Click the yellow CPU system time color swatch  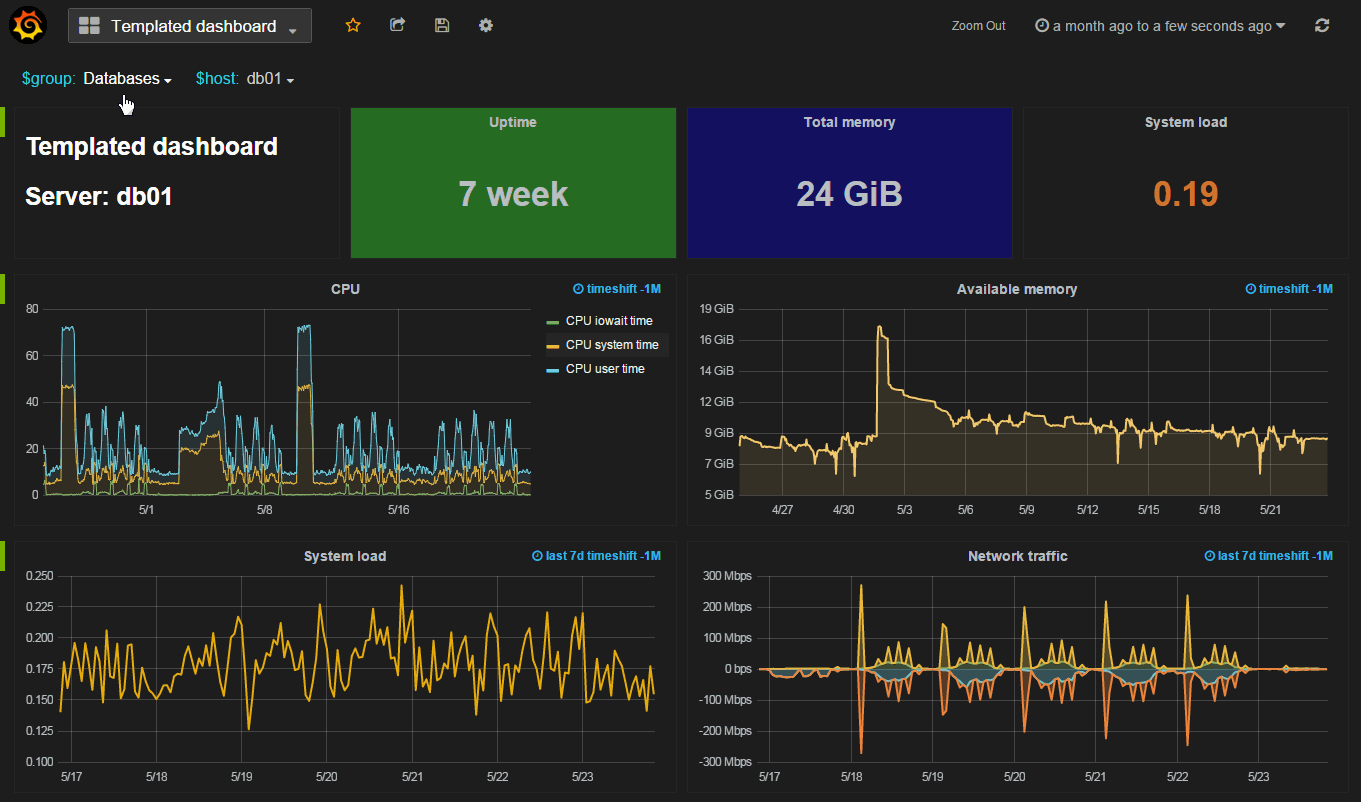[553, 346]
